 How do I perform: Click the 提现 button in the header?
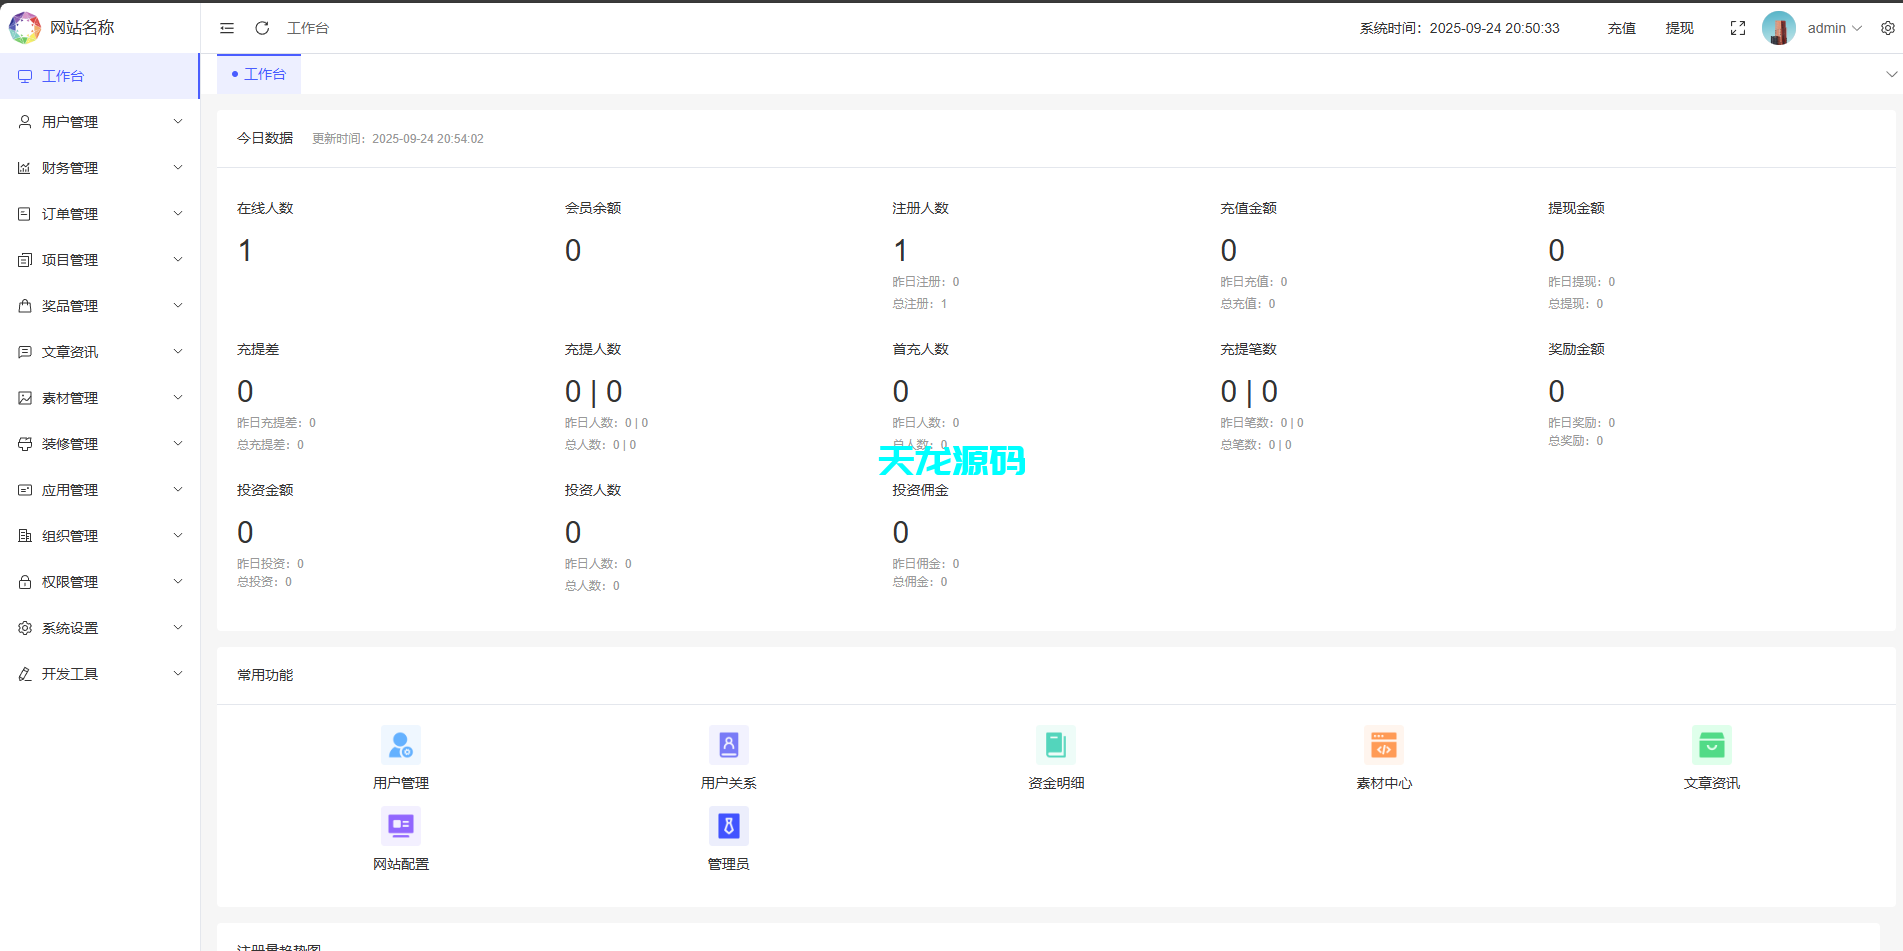point(1679,28)
